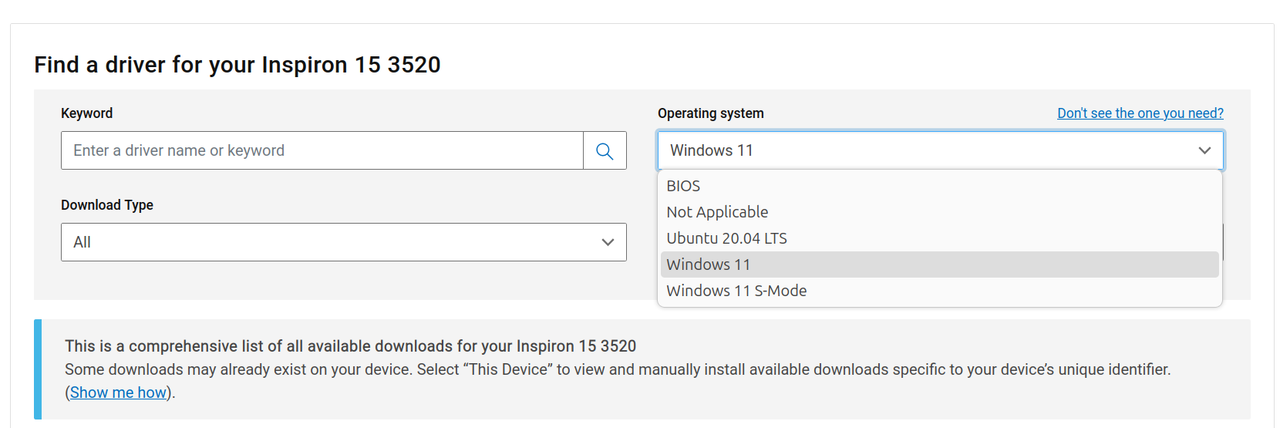Pick the highlighted Windows 11 option
This screenshot has width=1280, height=428.
940,264
